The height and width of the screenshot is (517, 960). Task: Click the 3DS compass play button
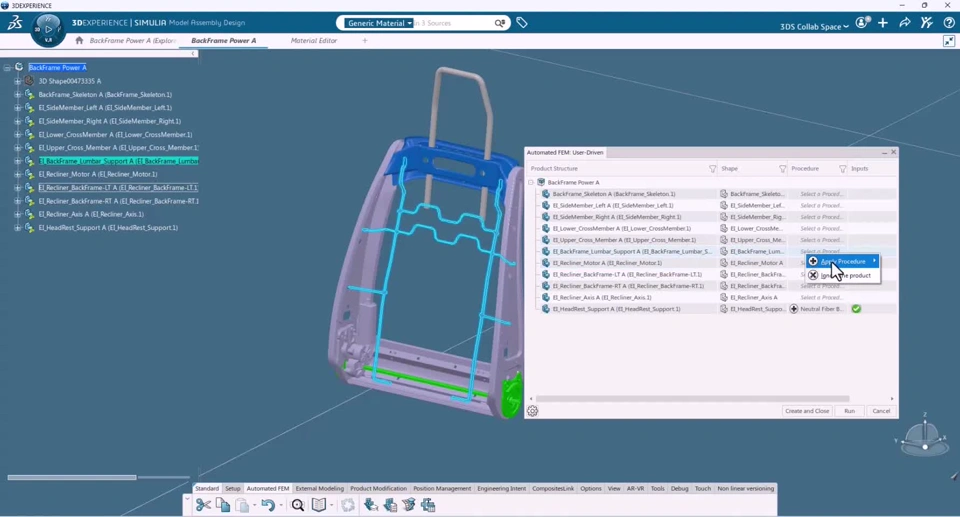tap(48, 29)
